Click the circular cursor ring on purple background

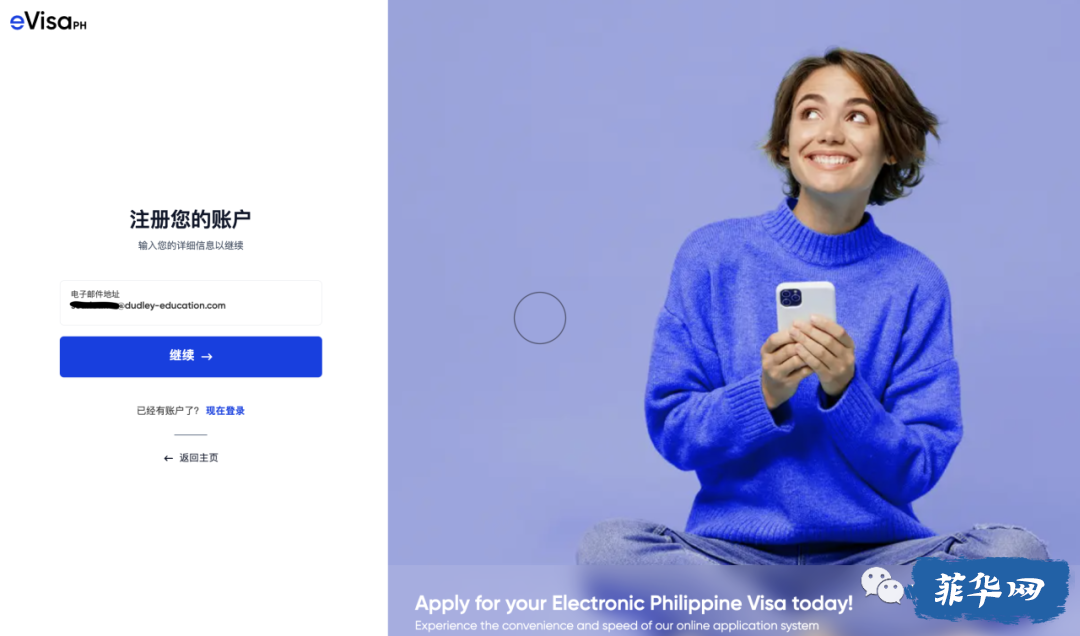[540, 318]
